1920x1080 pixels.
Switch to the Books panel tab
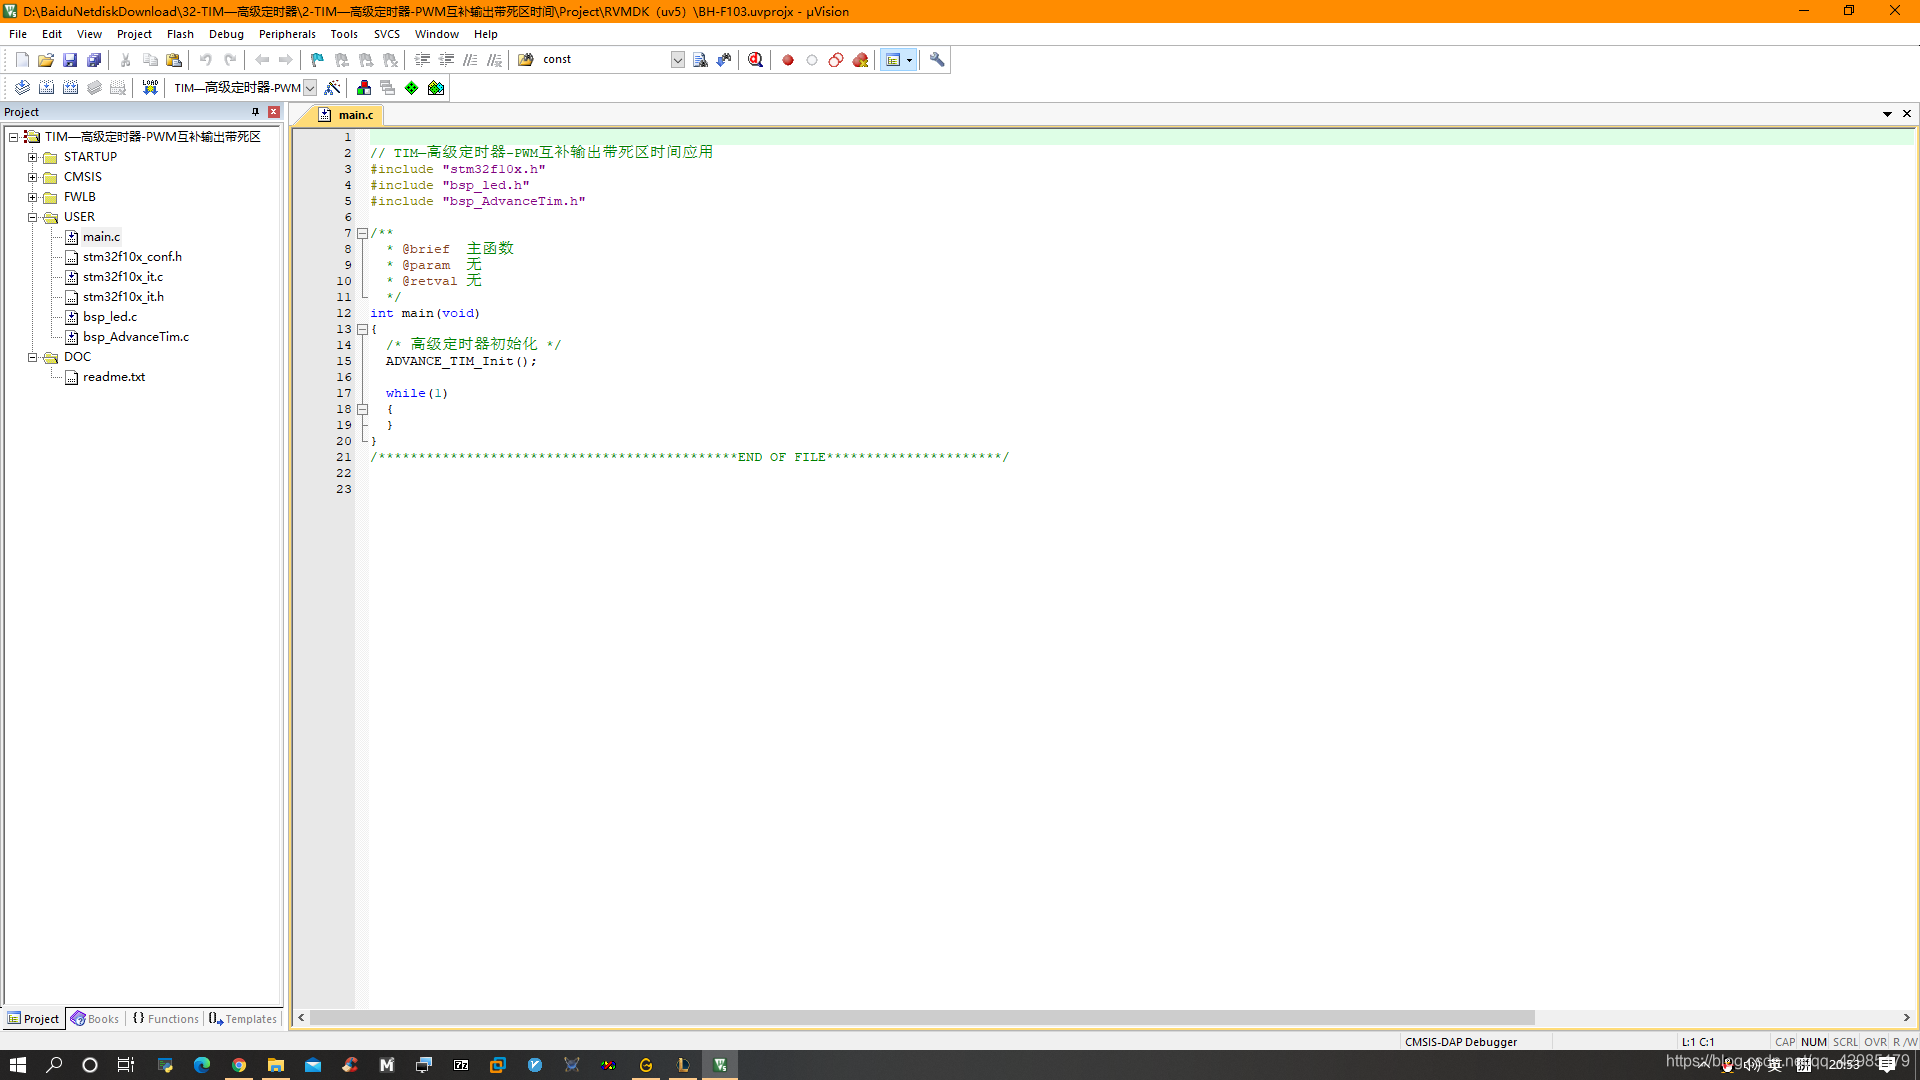[x=95, y=1019]
